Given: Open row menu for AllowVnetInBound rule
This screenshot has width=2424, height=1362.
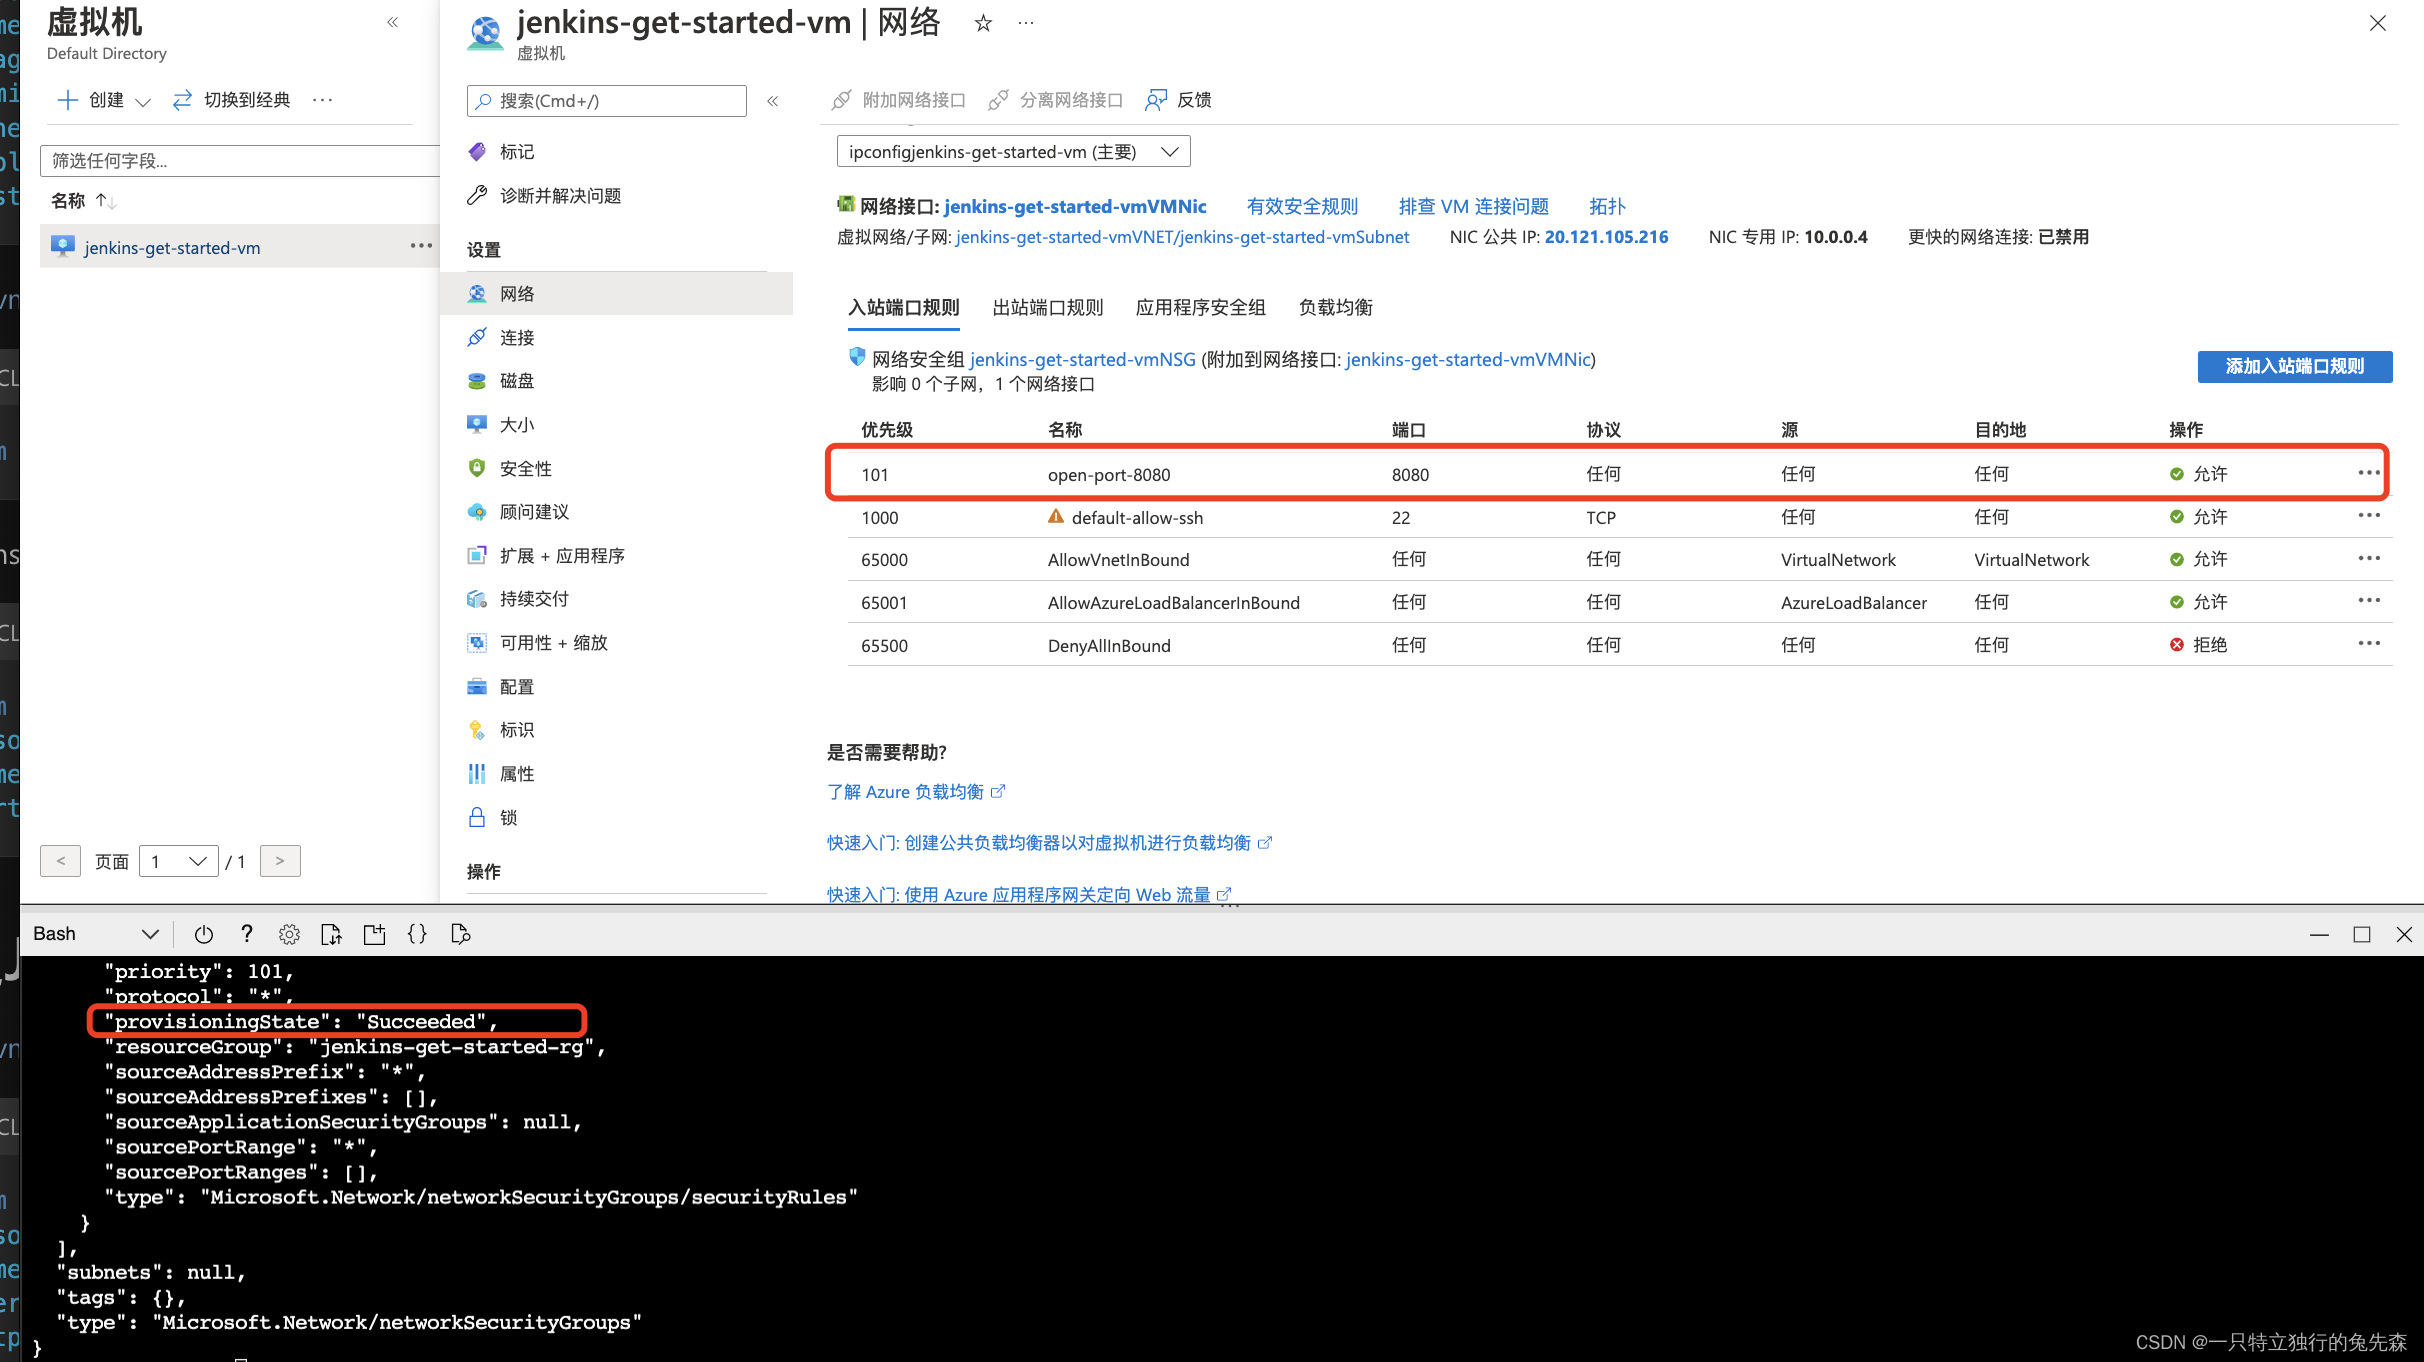Looking at the screenshot, I should tap(2368, 559).
